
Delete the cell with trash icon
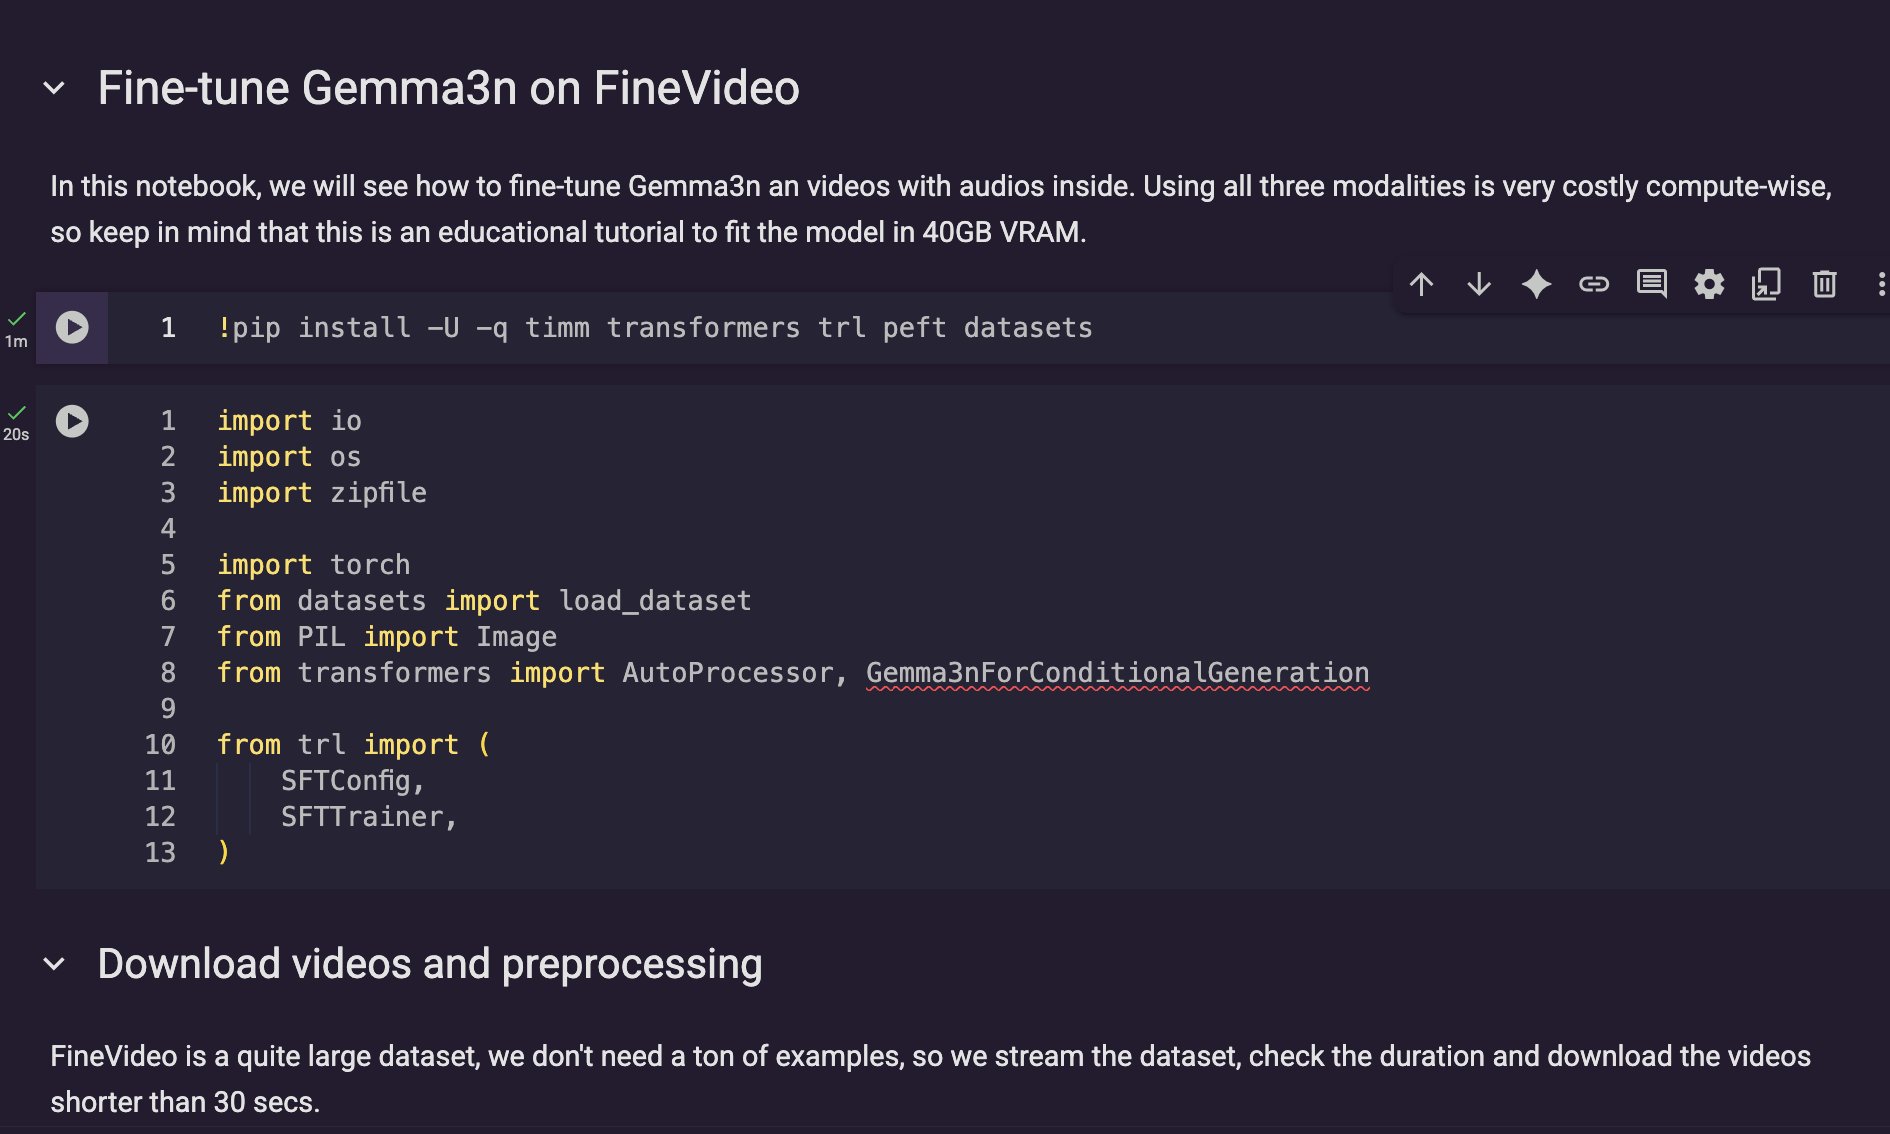click(x=1824, y=285)
